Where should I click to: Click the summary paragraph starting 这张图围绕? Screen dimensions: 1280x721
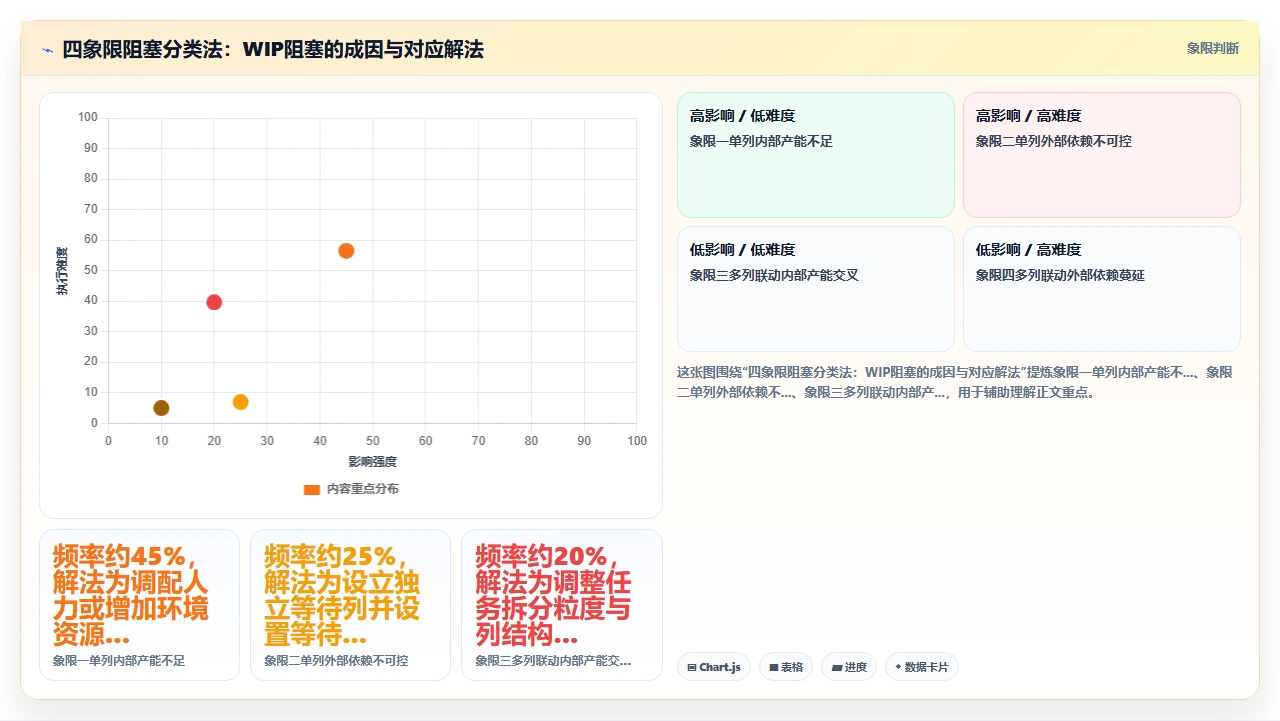(x=955, y=382)
